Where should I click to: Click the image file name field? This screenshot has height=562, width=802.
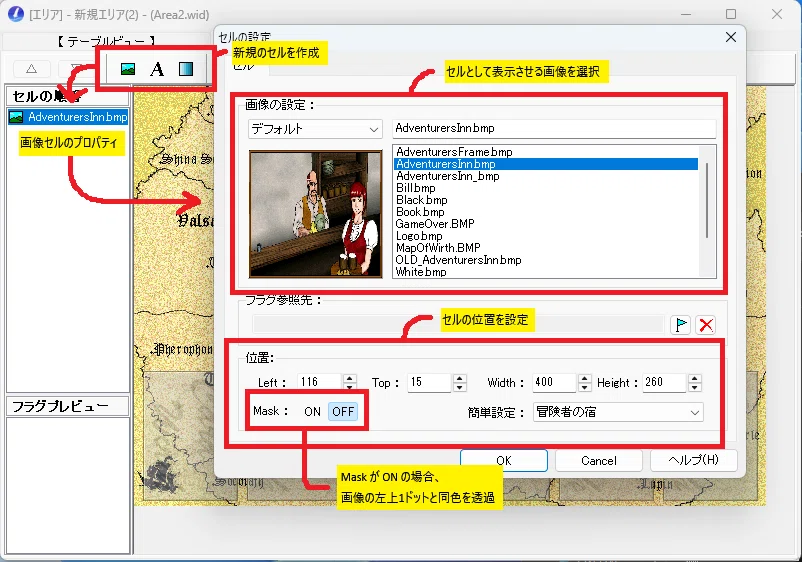[x=554, y=128]
